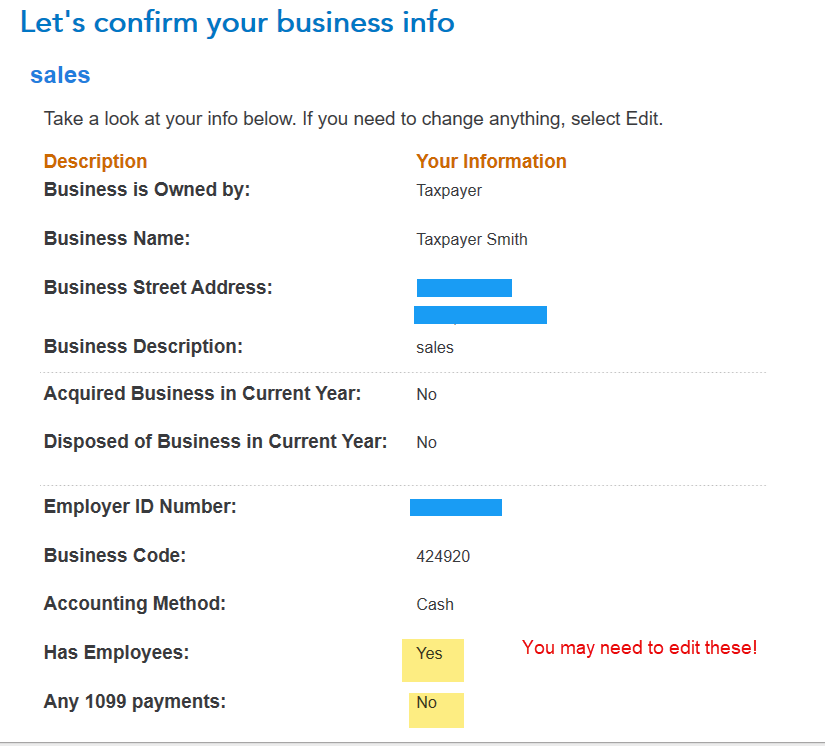Click "No" beside Acquired Business in Current Year
Viewport: 825px width, 746px height.
[x=427, y=394]
